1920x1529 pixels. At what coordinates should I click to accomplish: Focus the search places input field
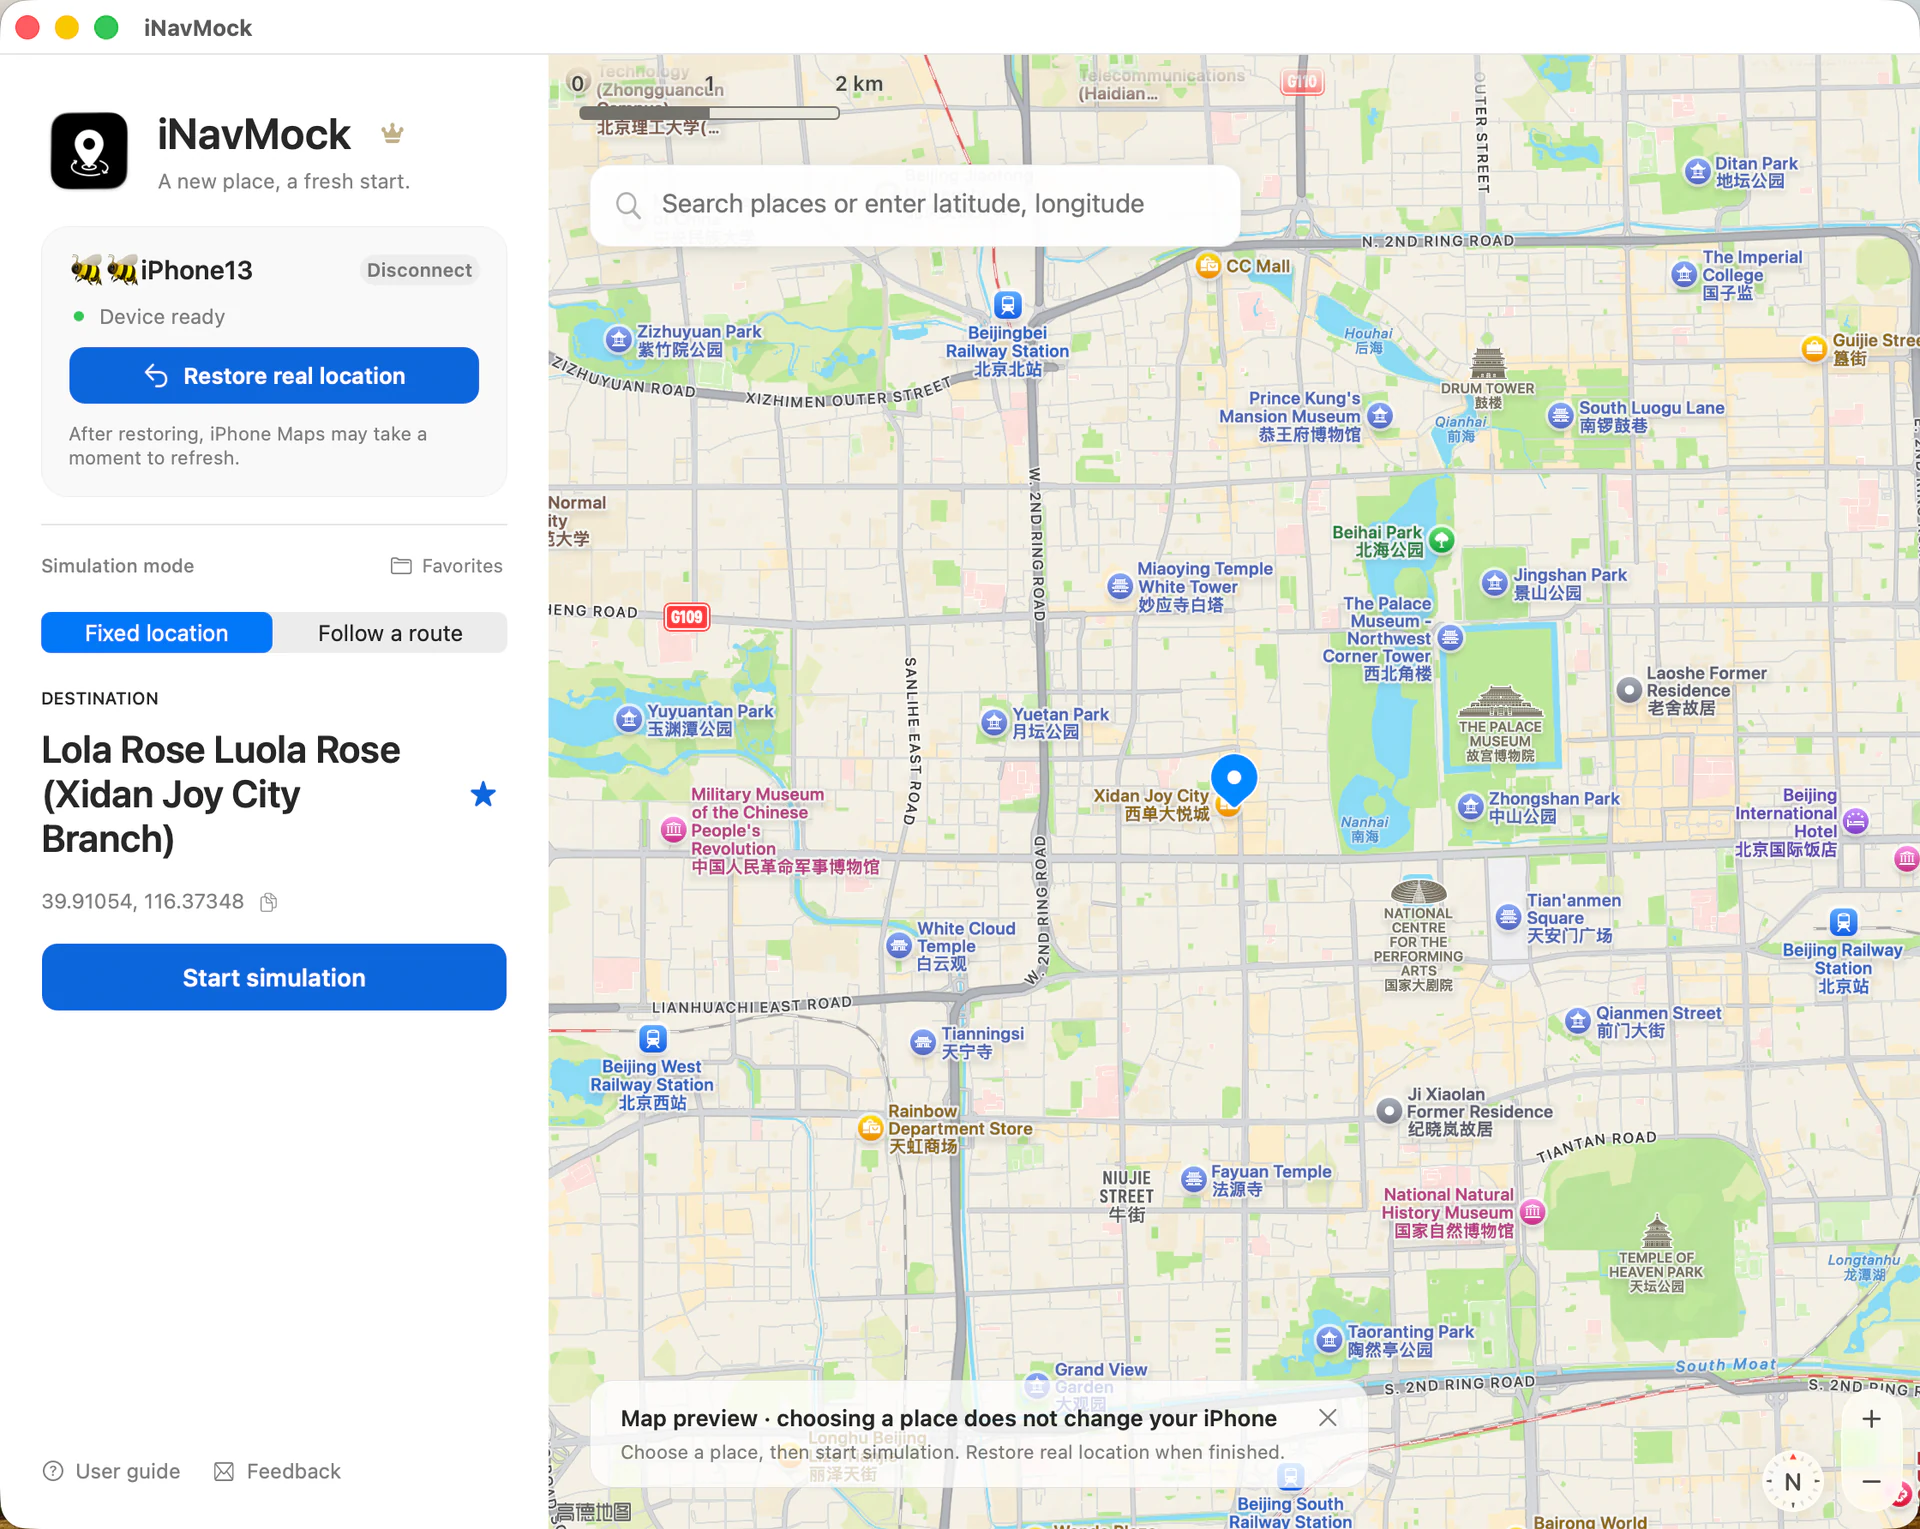coord(915,205)
